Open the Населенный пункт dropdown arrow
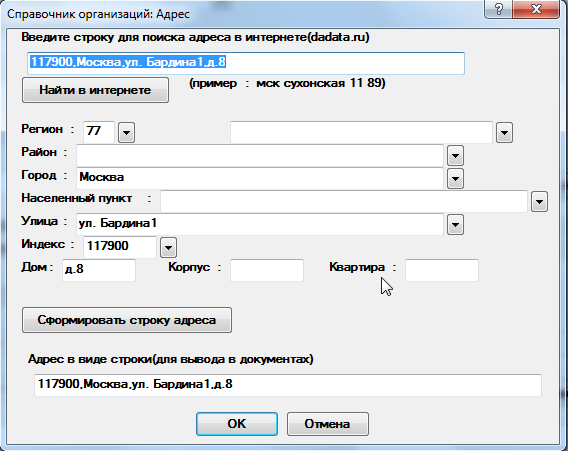The height and width of the screenshot is (451, 568). (539, 202)
